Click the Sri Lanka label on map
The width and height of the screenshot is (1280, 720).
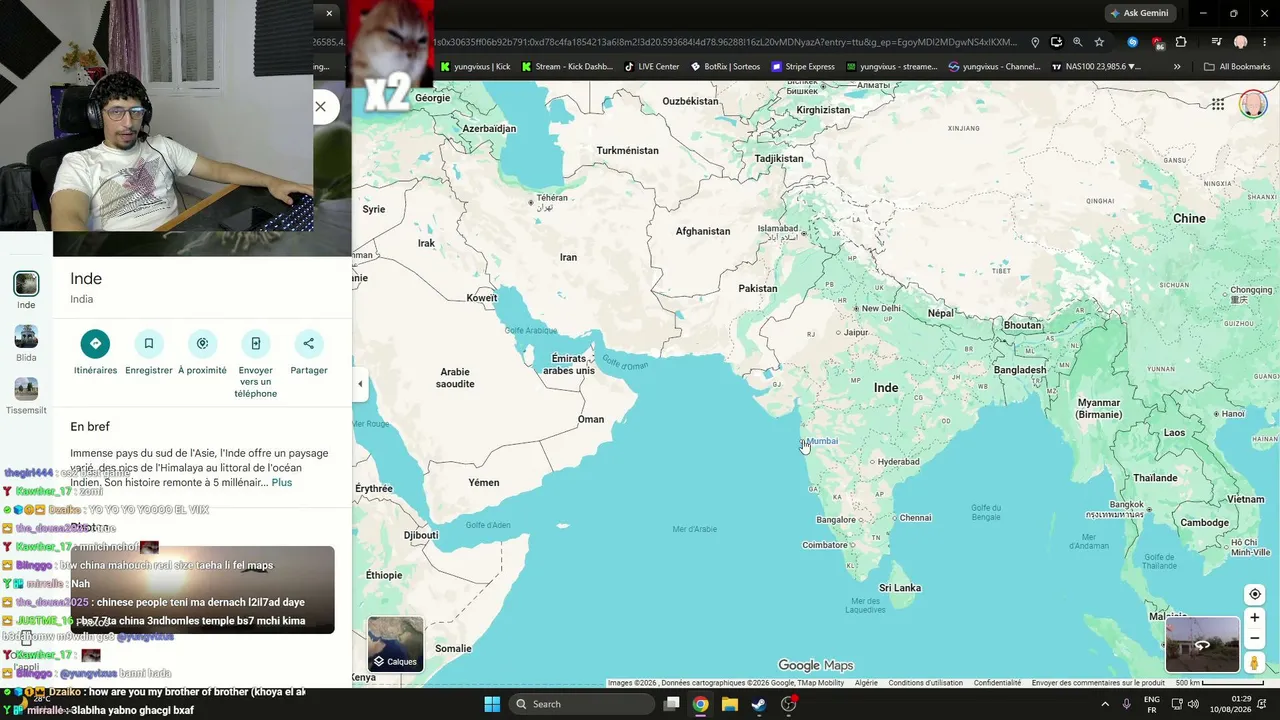pos(899,588)
